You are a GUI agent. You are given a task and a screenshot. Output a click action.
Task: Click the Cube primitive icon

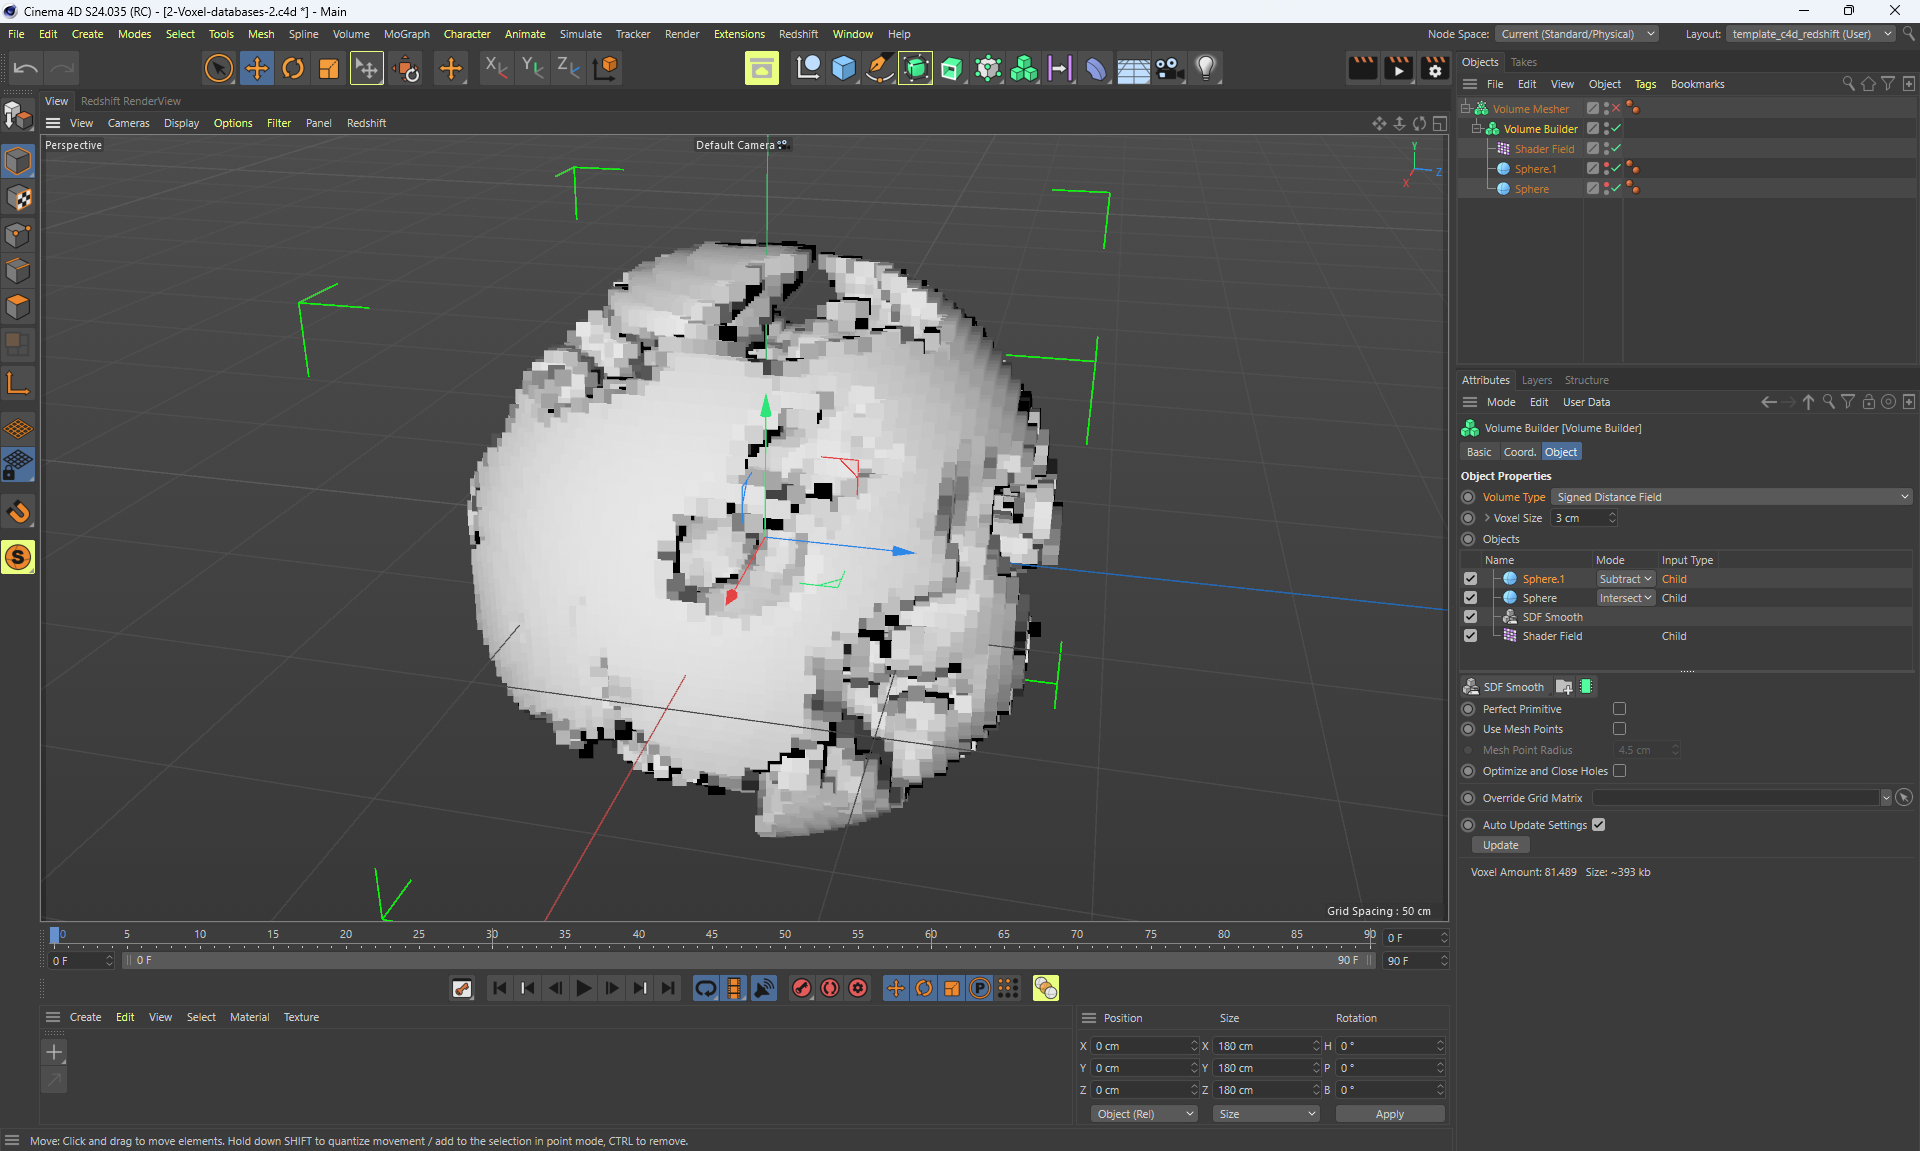(844, 68)
